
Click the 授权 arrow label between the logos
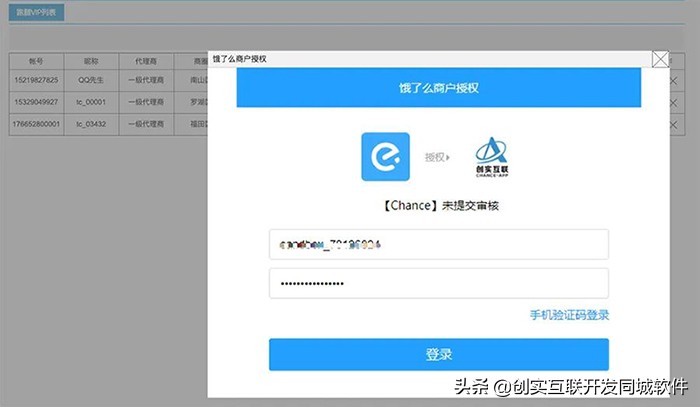coord(437,157)
